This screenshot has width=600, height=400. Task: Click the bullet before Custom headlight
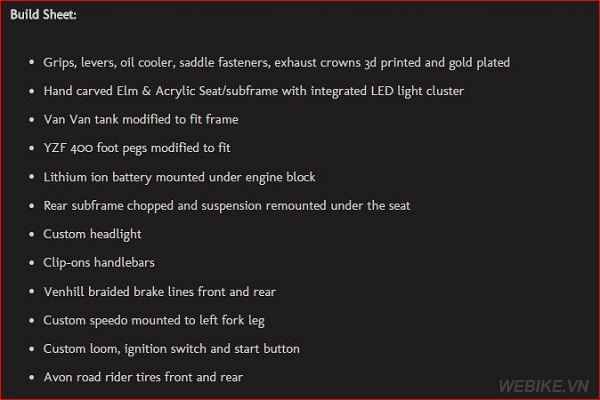[32, 234]
